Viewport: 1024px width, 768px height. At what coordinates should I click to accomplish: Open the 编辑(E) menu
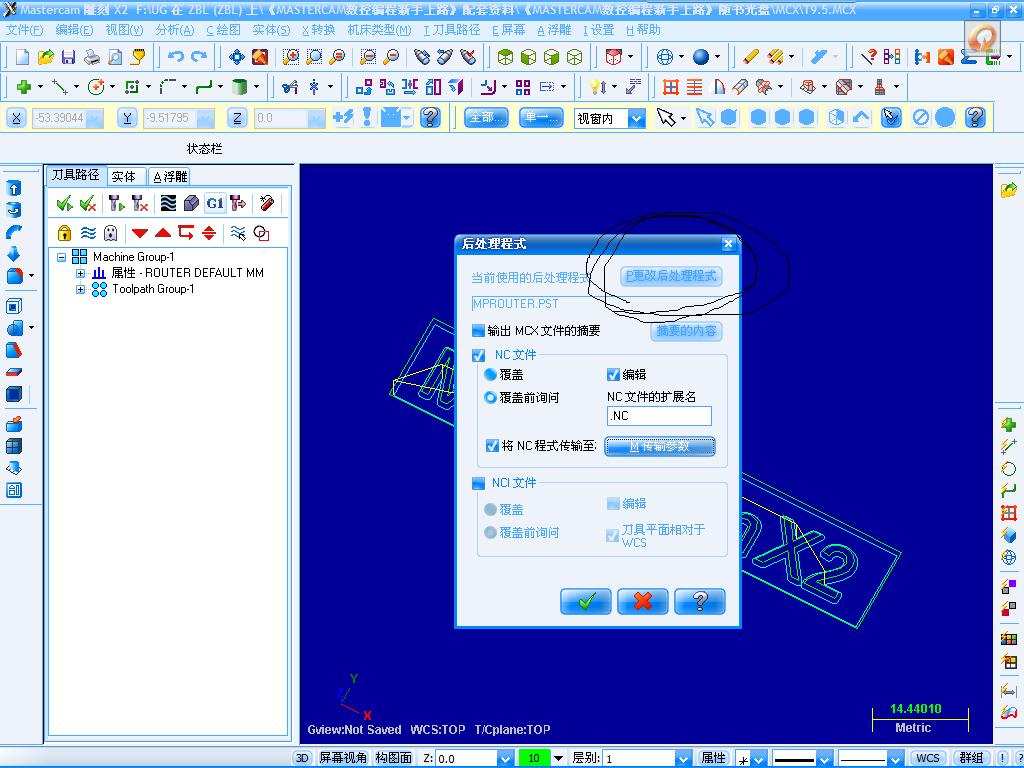click(74, 30)
